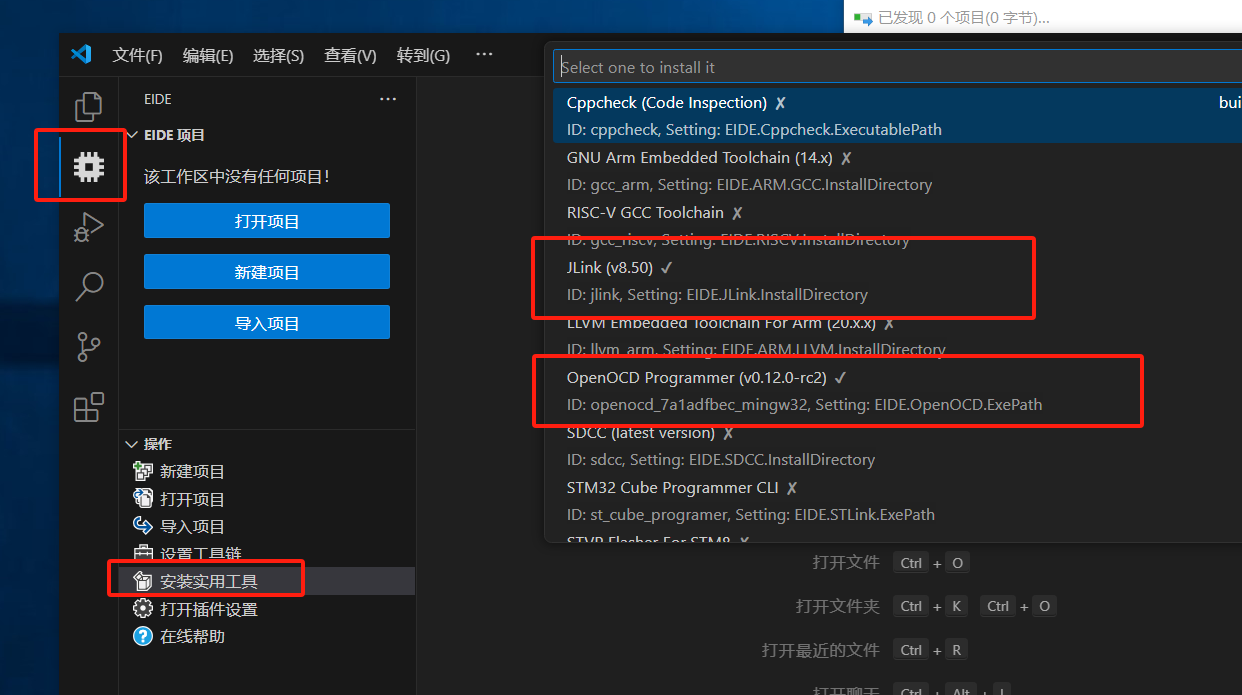1242x695 pixels.
Task: Open the 选择(S) menu
Action: (x=279, y=55)
